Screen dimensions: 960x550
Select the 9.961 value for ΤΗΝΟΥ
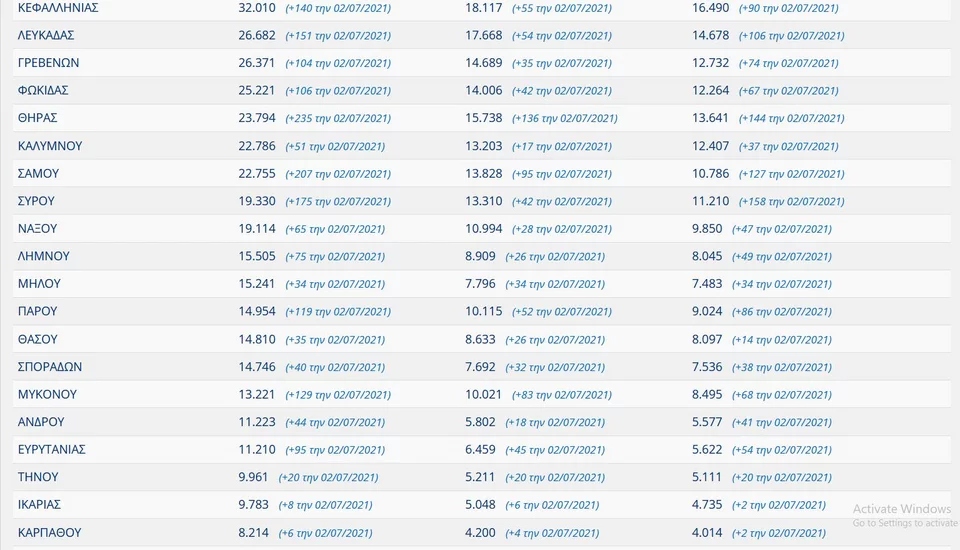tap(254, 477)
